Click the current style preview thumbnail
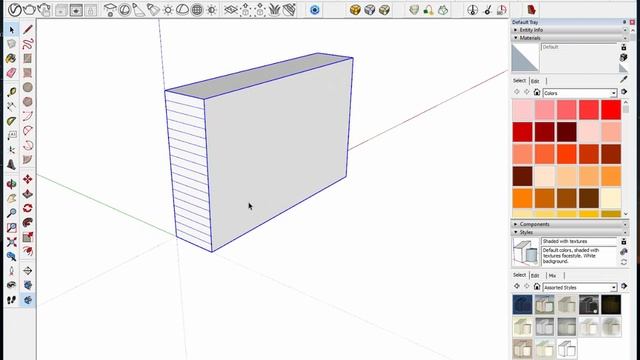Image resolution: width=640 pixels, height=360 pixels. 526,252
